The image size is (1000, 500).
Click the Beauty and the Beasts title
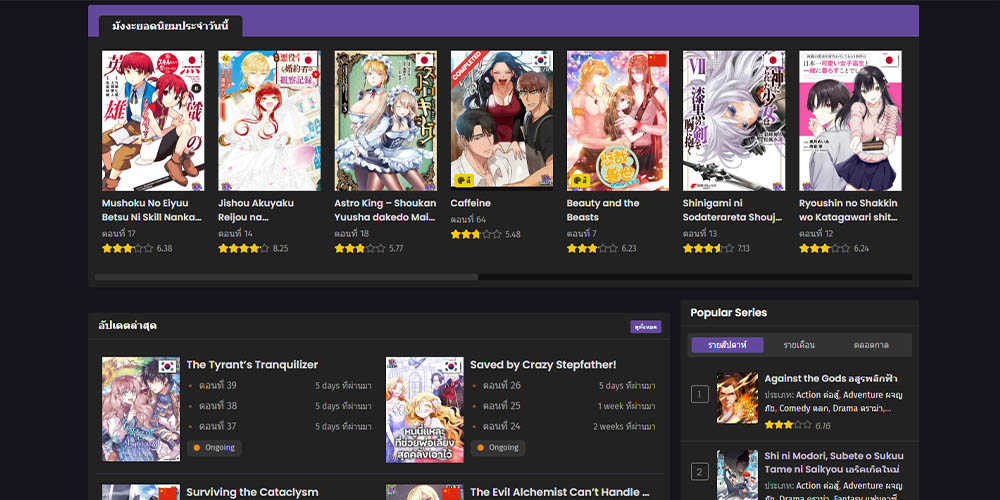coord(603,210)
